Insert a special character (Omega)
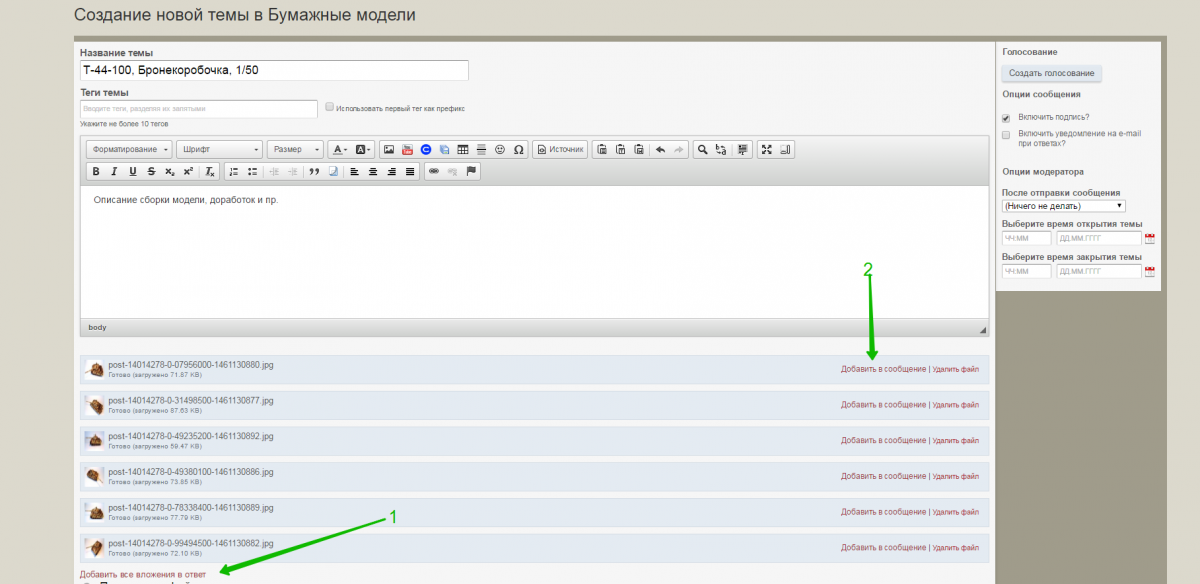Image resolution: width=1200 pixels, height=584 pixels. click(x=518, y=149)
